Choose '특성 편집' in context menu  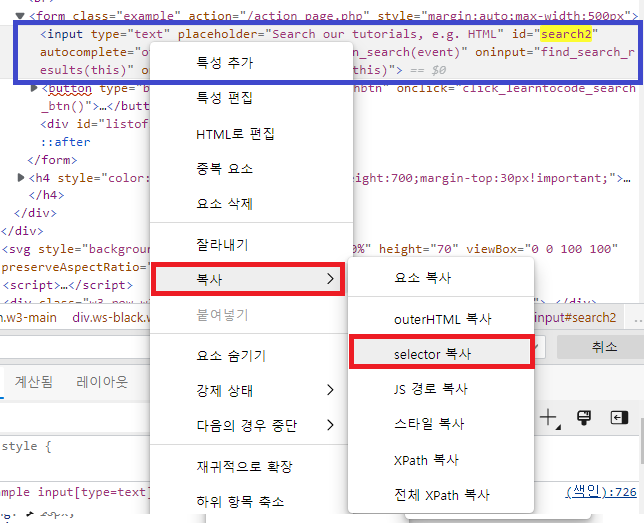click(x=251, y=98)
